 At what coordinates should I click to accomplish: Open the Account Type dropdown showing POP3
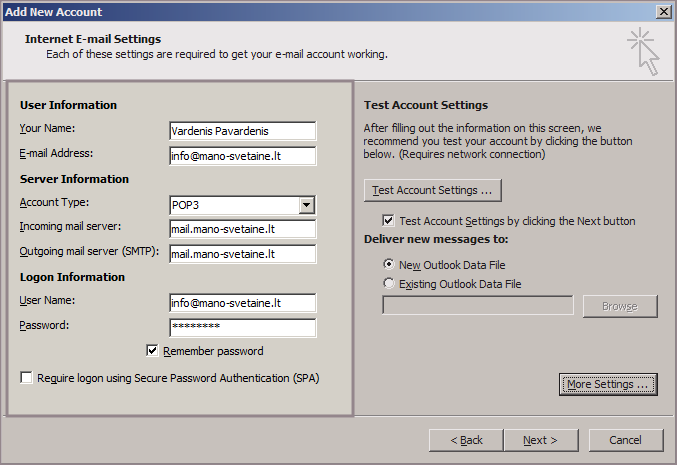point(307,205)
